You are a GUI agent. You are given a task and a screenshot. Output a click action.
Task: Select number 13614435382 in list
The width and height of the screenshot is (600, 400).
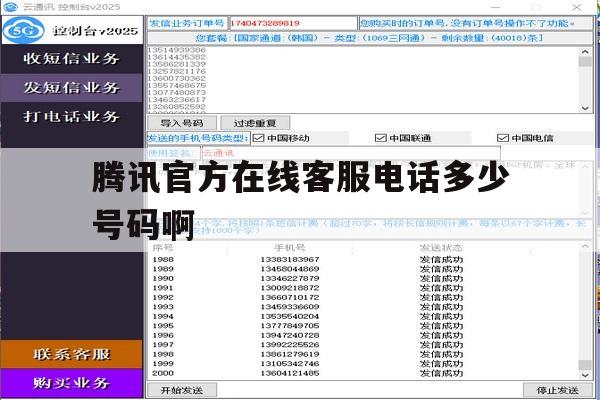coord(177,57)
